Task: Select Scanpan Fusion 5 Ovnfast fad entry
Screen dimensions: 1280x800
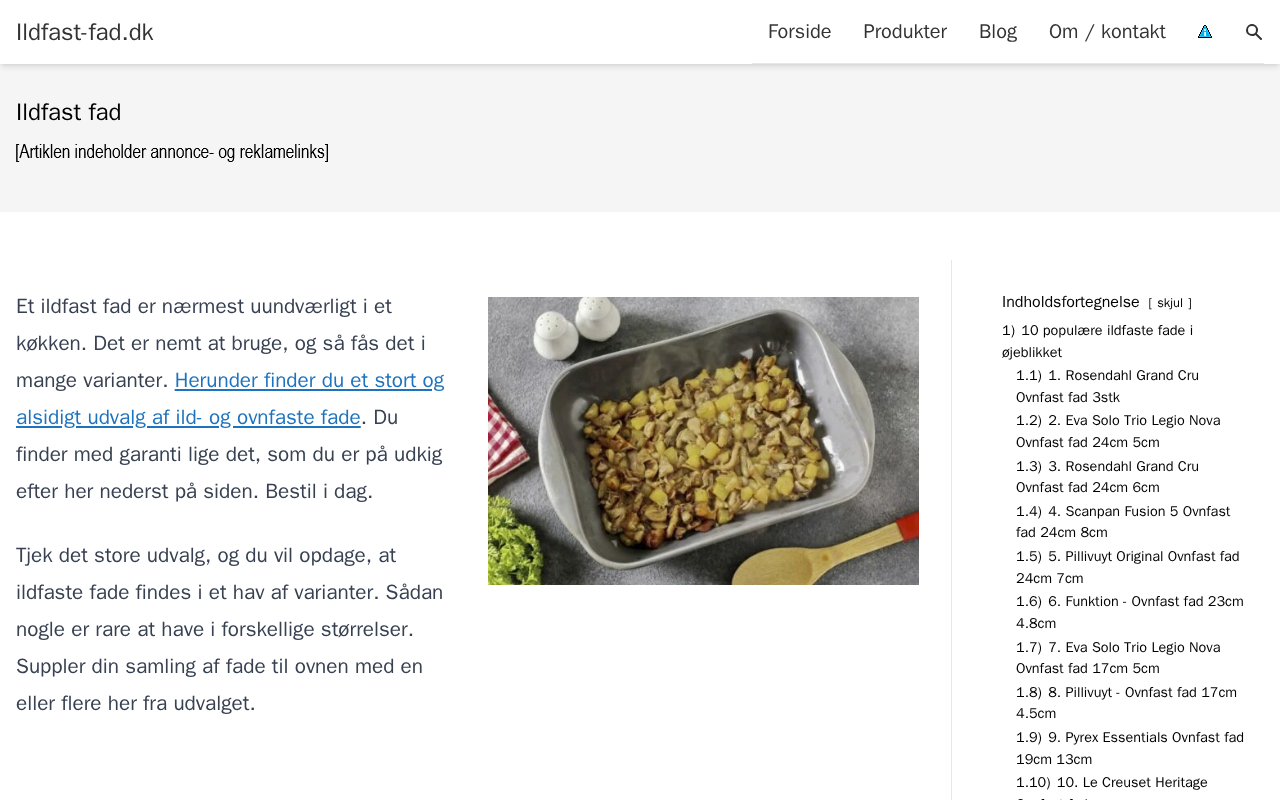Action: [1123, 522]
